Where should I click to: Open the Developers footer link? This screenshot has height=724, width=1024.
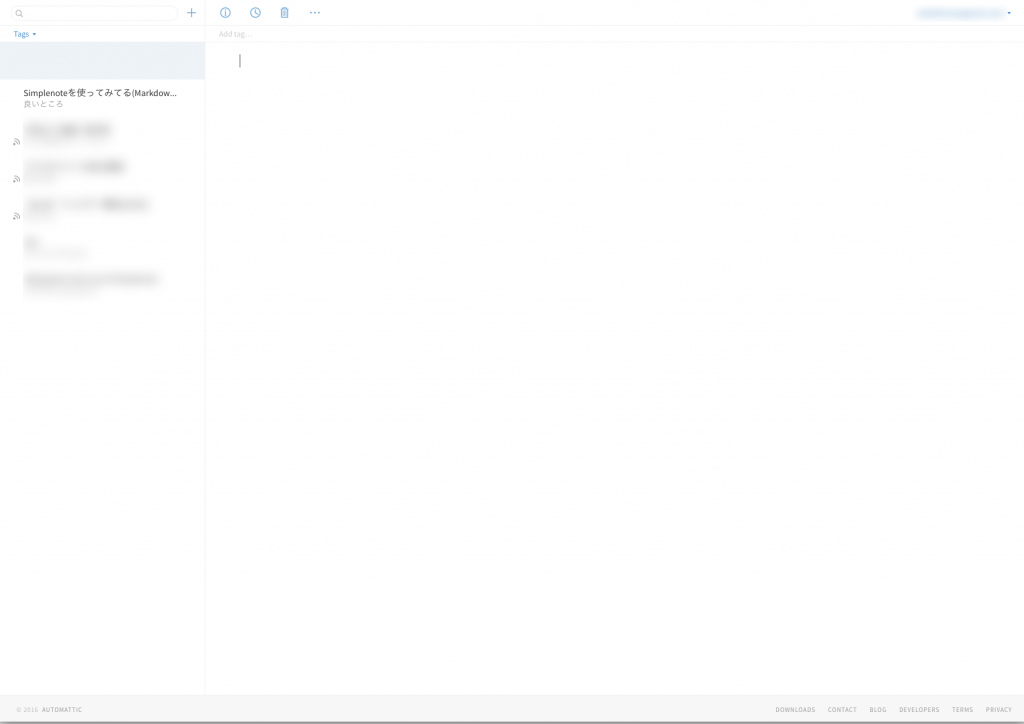coord(919,710)
